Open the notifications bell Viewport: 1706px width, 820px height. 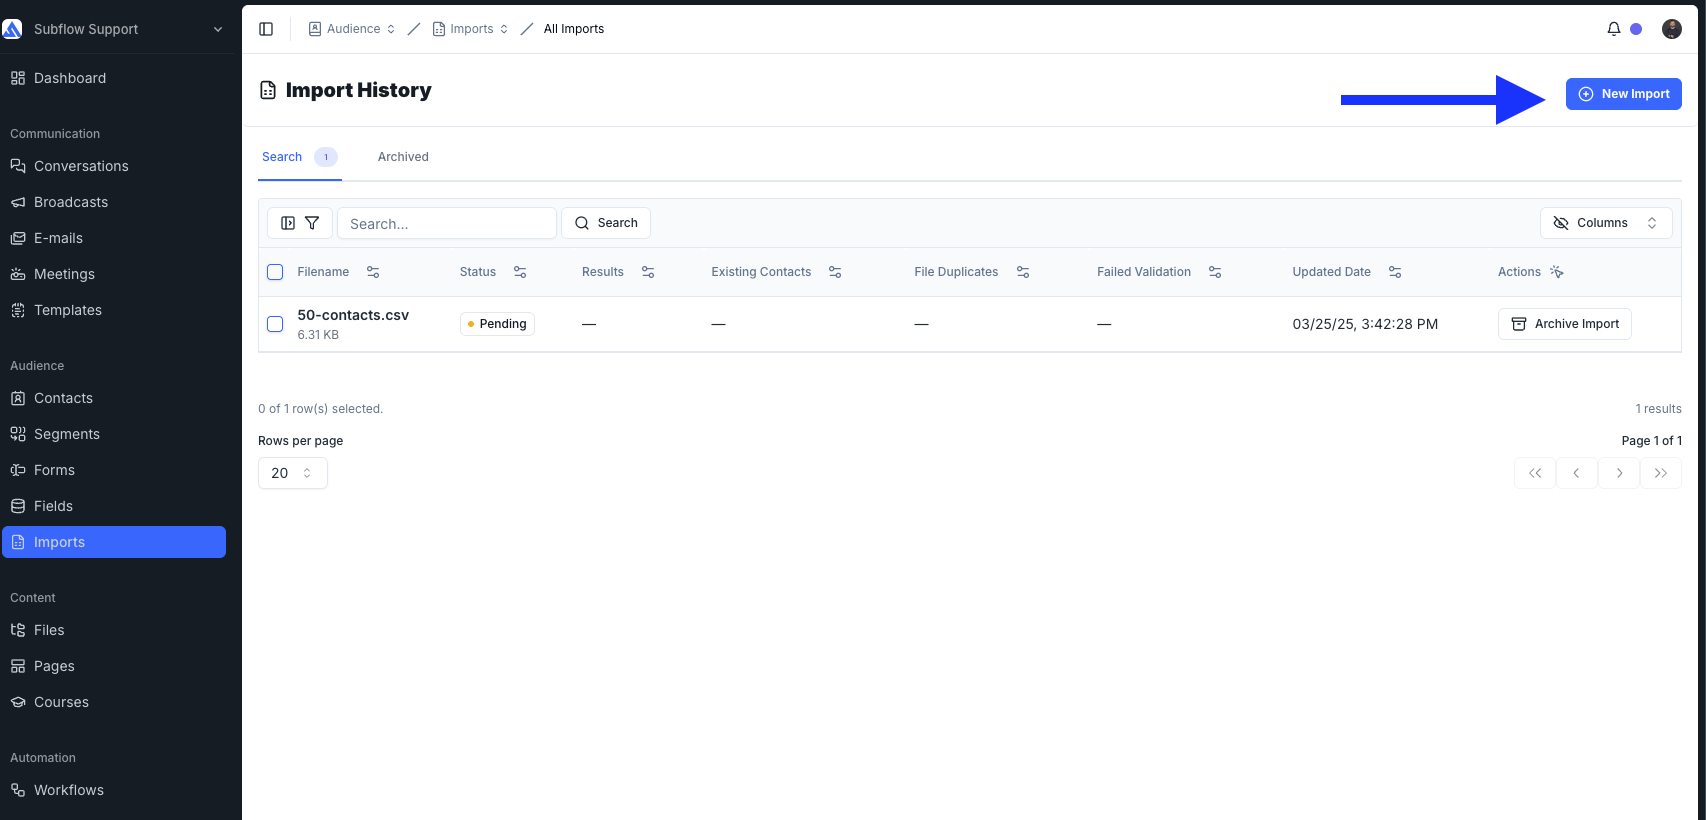pos(1613,29)
